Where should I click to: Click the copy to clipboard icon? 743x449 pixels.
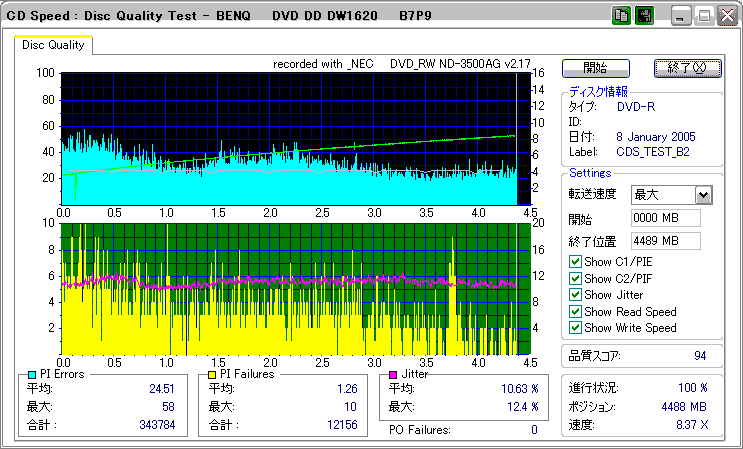(620, 16)
